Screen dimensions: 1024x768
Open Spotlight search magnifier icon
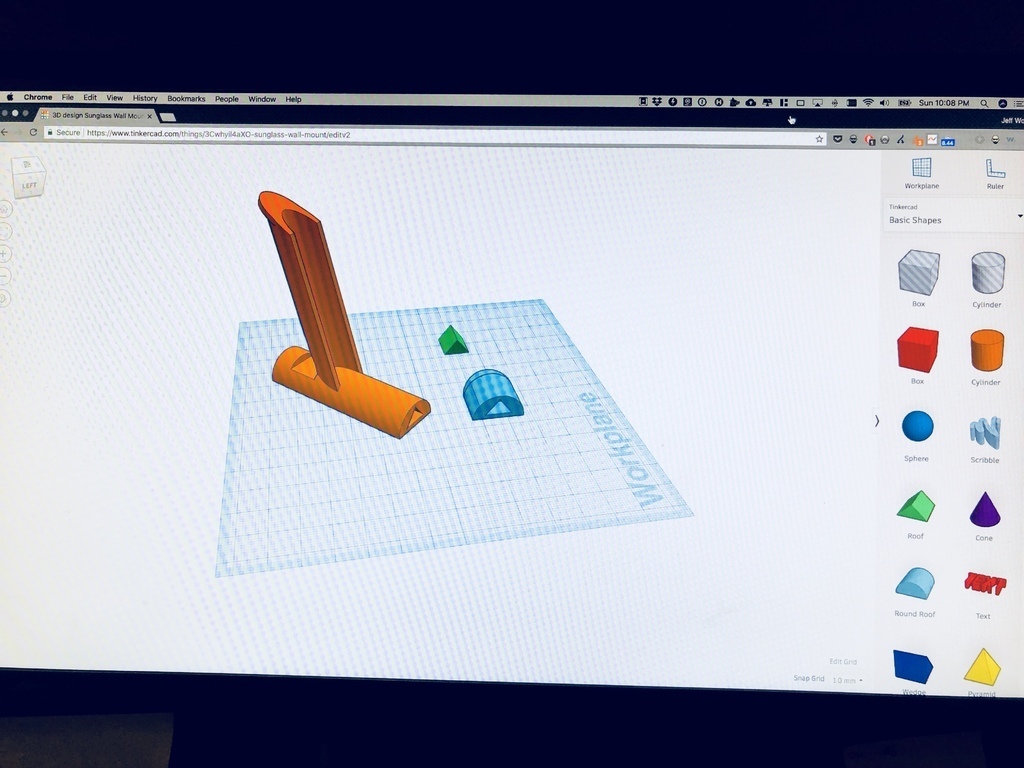[984, 103]
